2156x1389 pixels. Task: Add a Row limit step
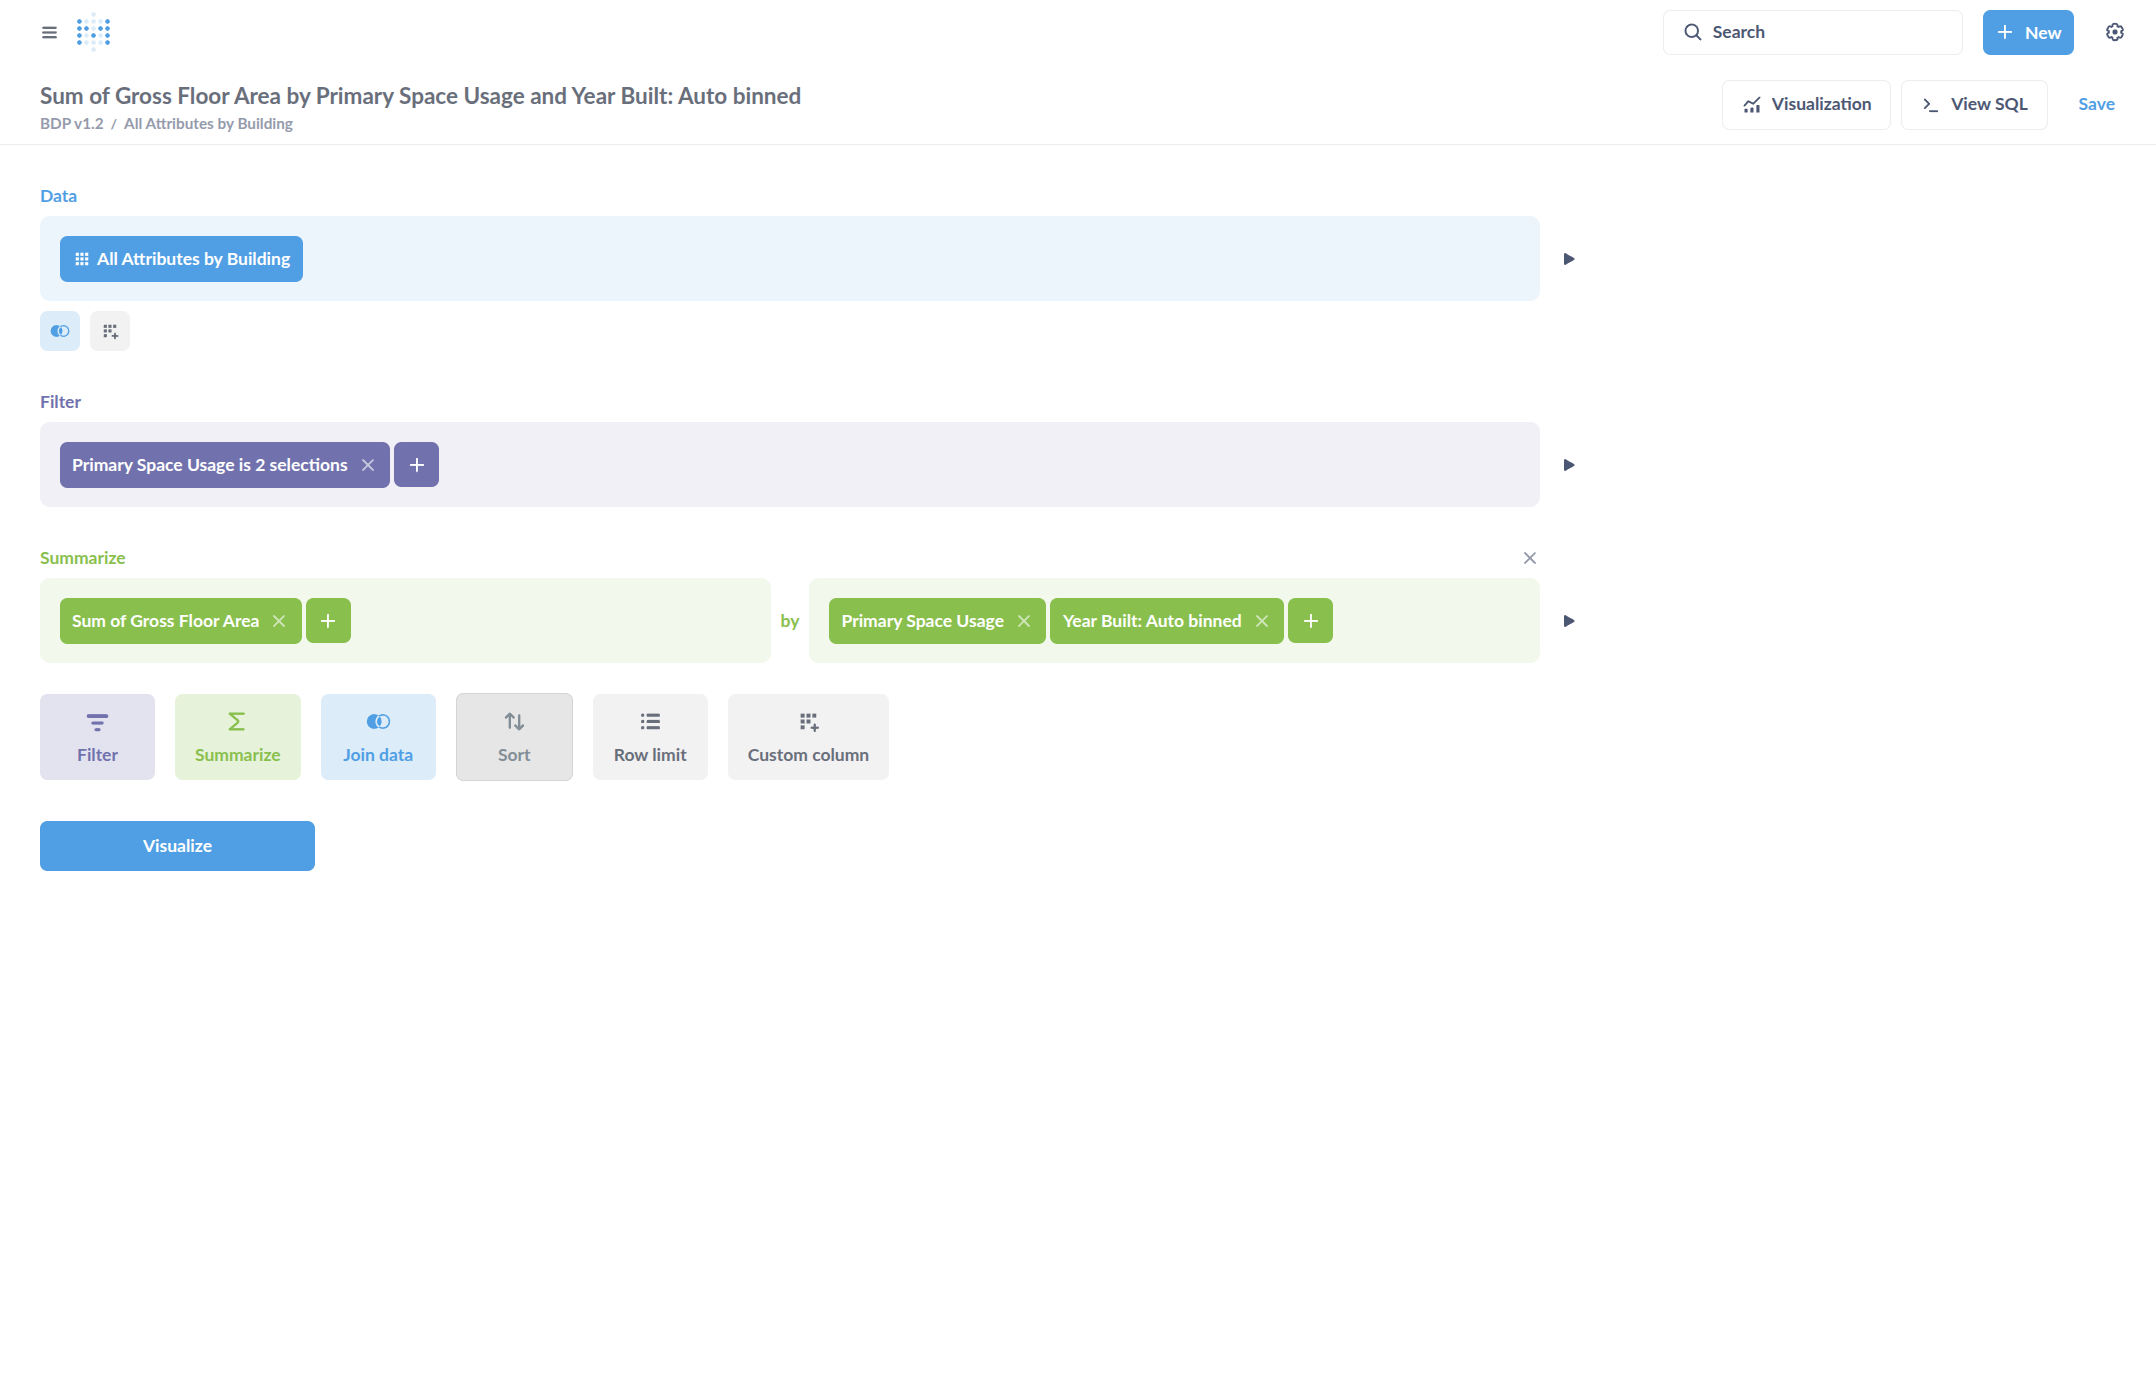650,737
